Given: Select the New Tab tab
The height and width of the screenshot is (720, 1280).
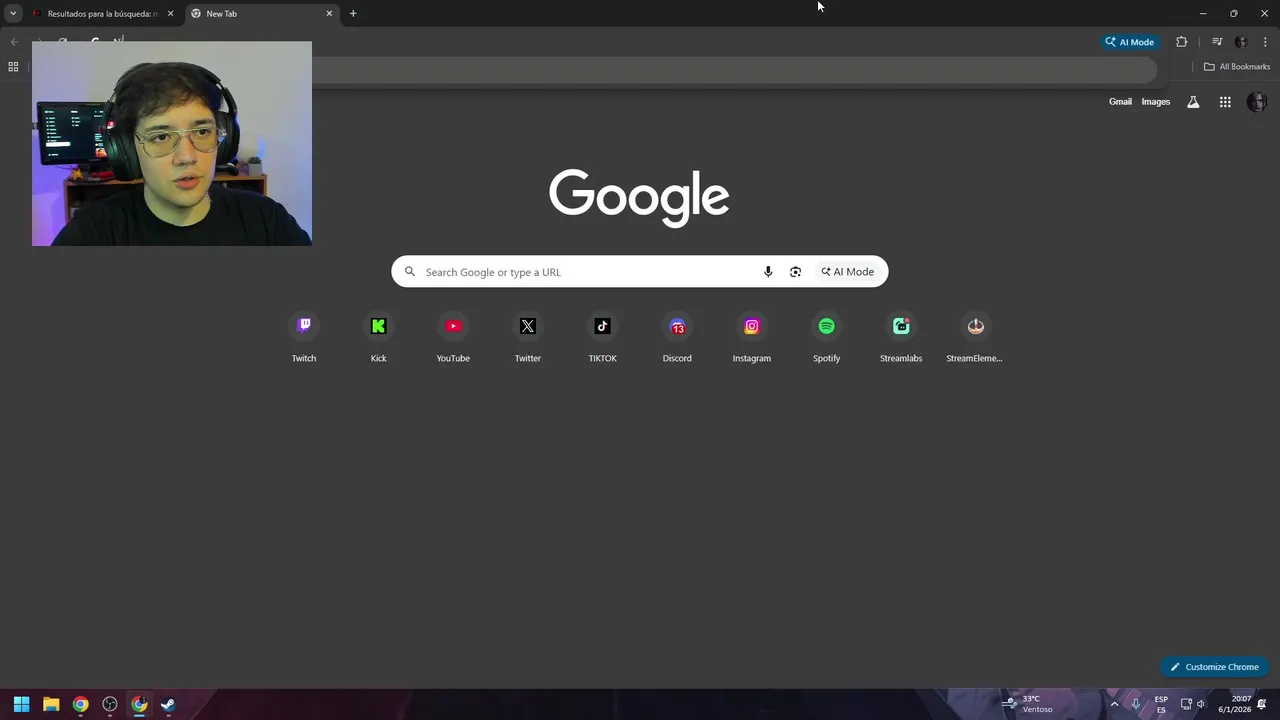Looking at the screenshot, I should [x=262, y=14].
